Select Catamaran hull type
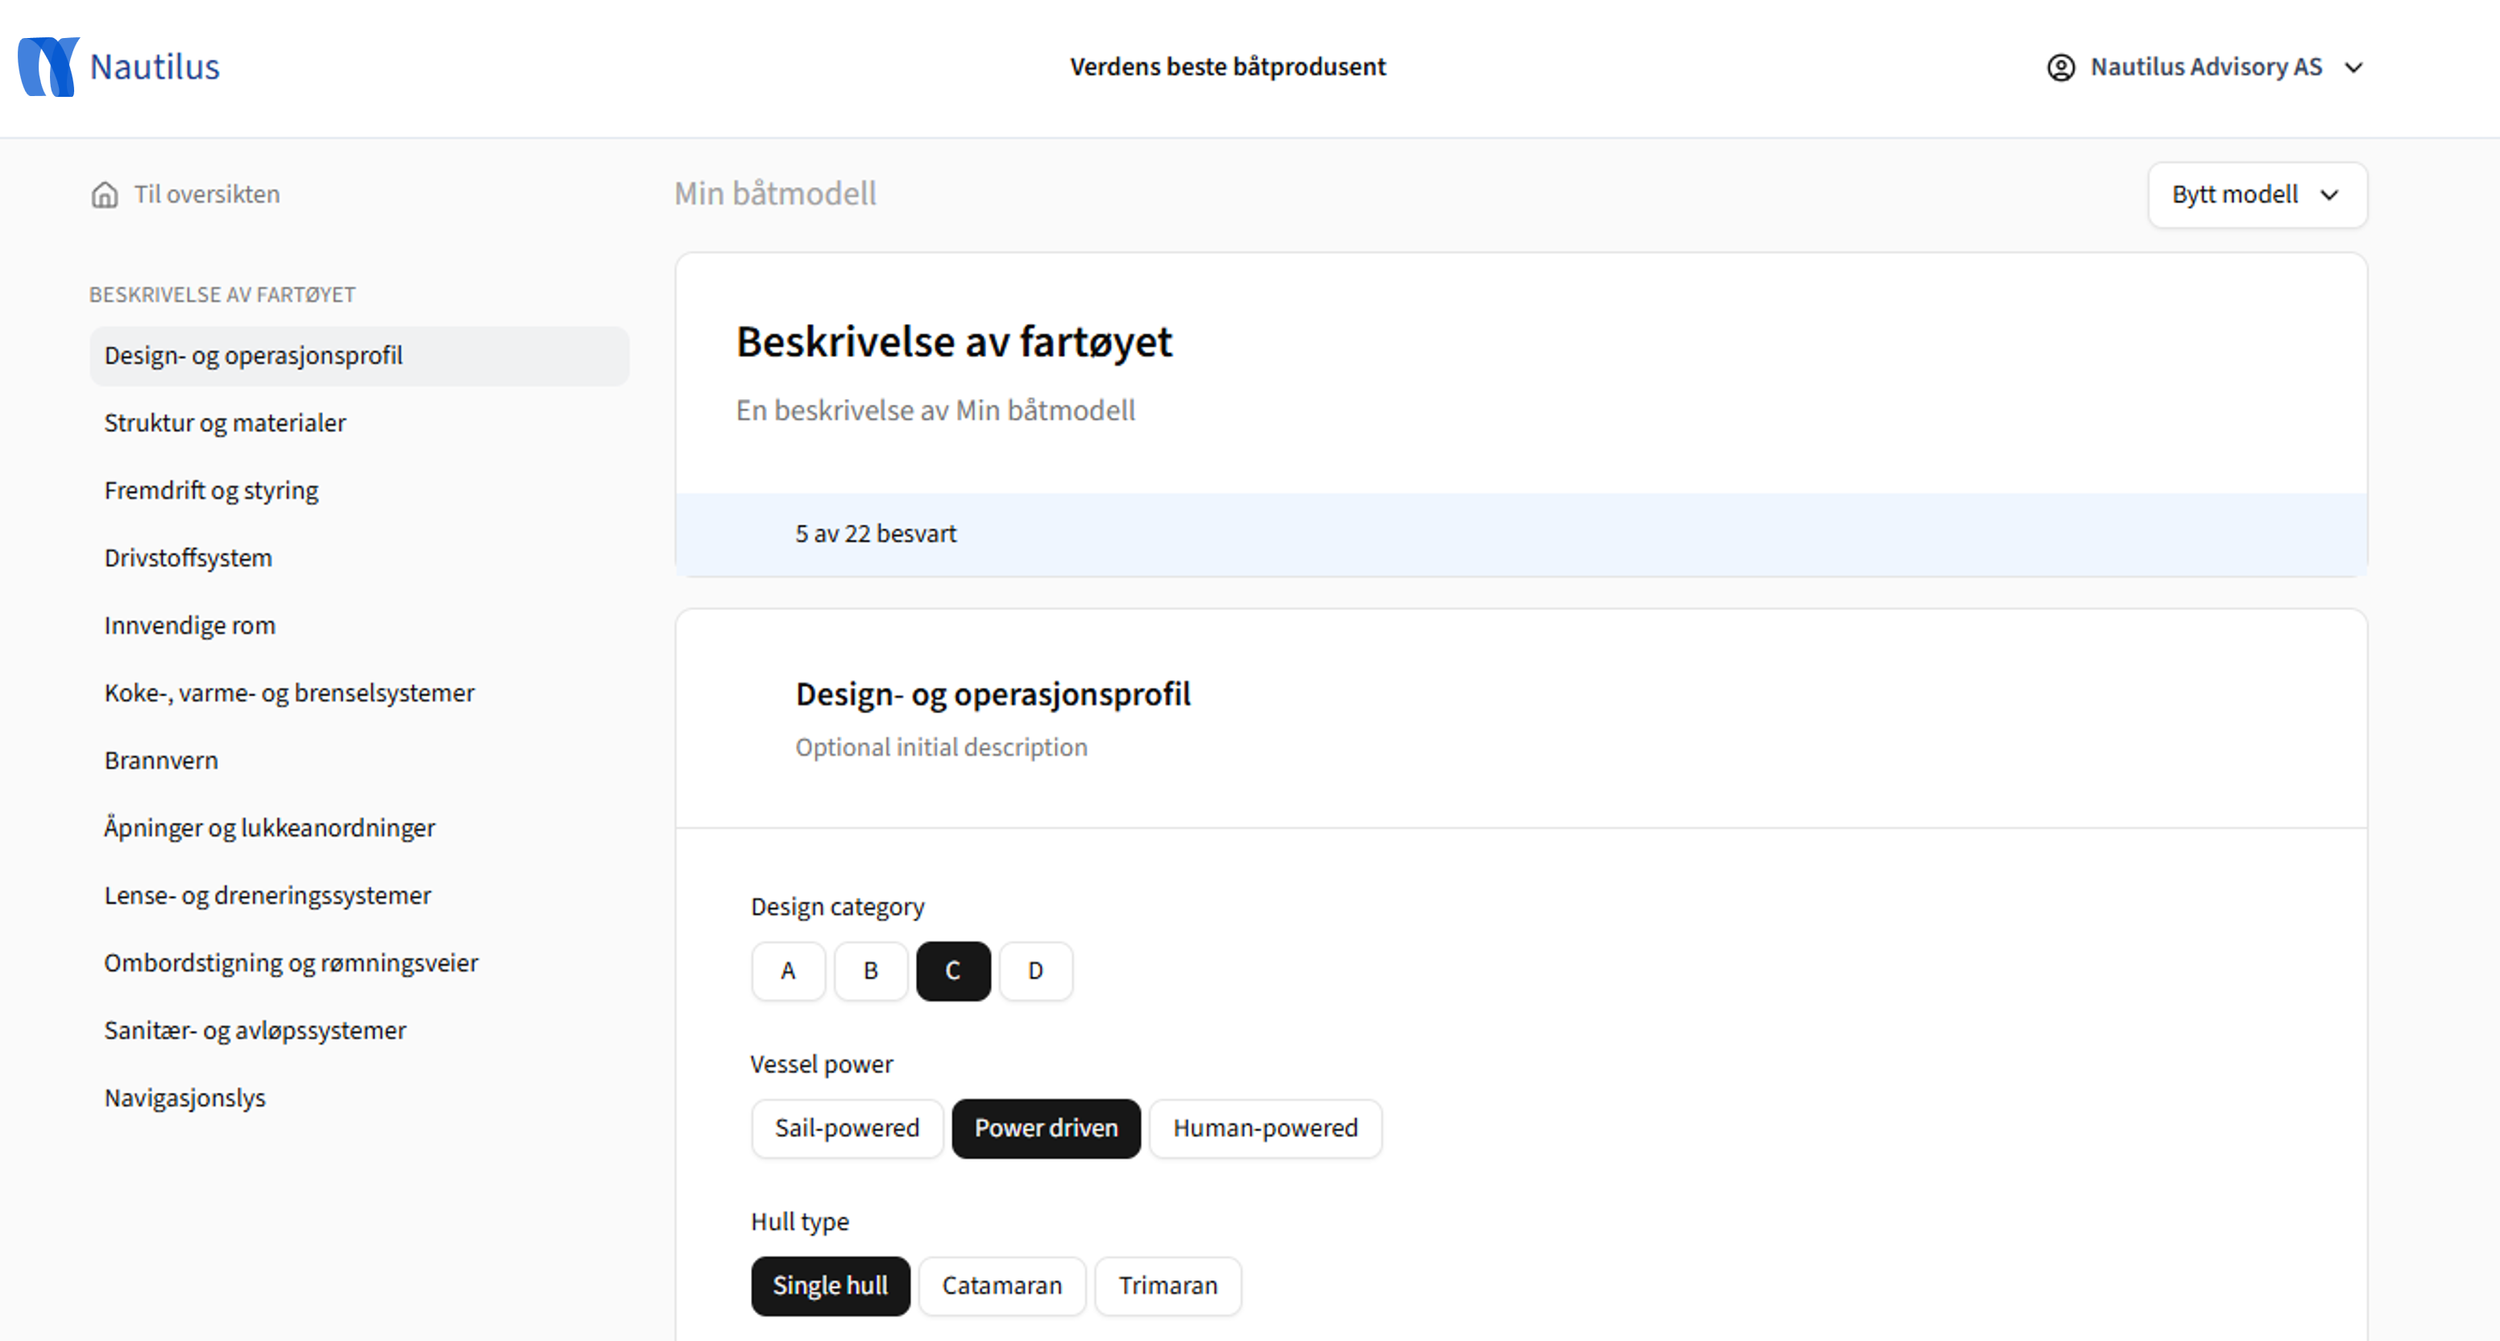 (x=1001, y=1285)
